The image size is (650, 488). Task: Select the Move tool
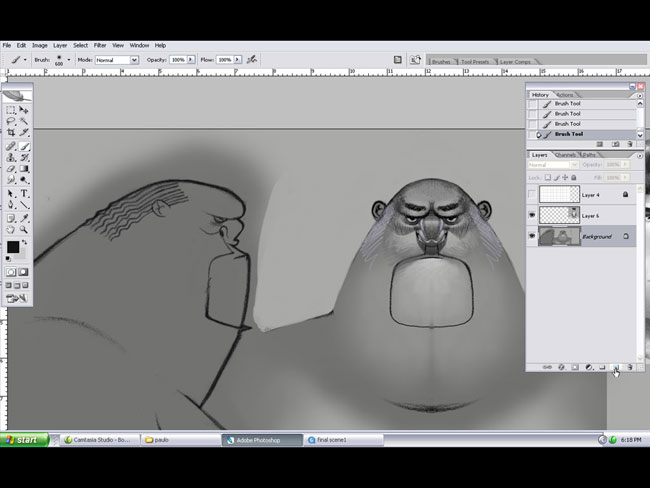pyautogui.click(x=24, y=109)
